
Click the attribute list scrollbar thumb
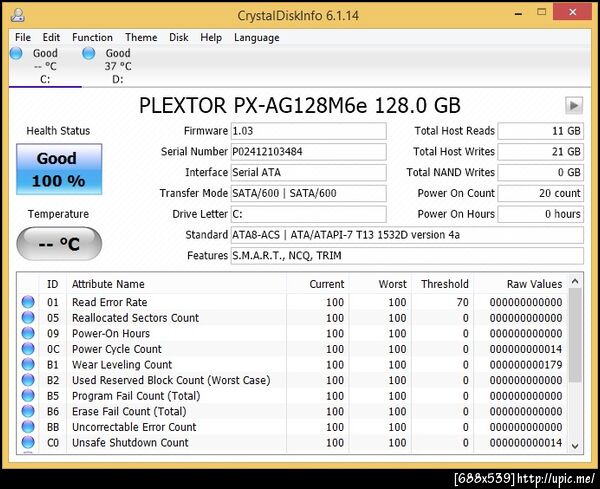tap(575, 335)
